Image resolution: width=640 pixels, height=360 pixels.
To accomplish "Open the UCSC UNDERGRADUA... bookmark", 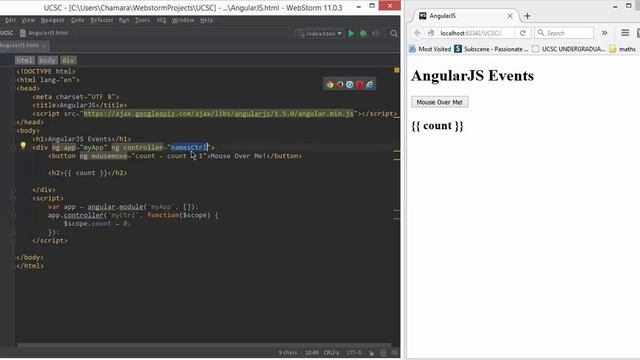I will point(569,49).
